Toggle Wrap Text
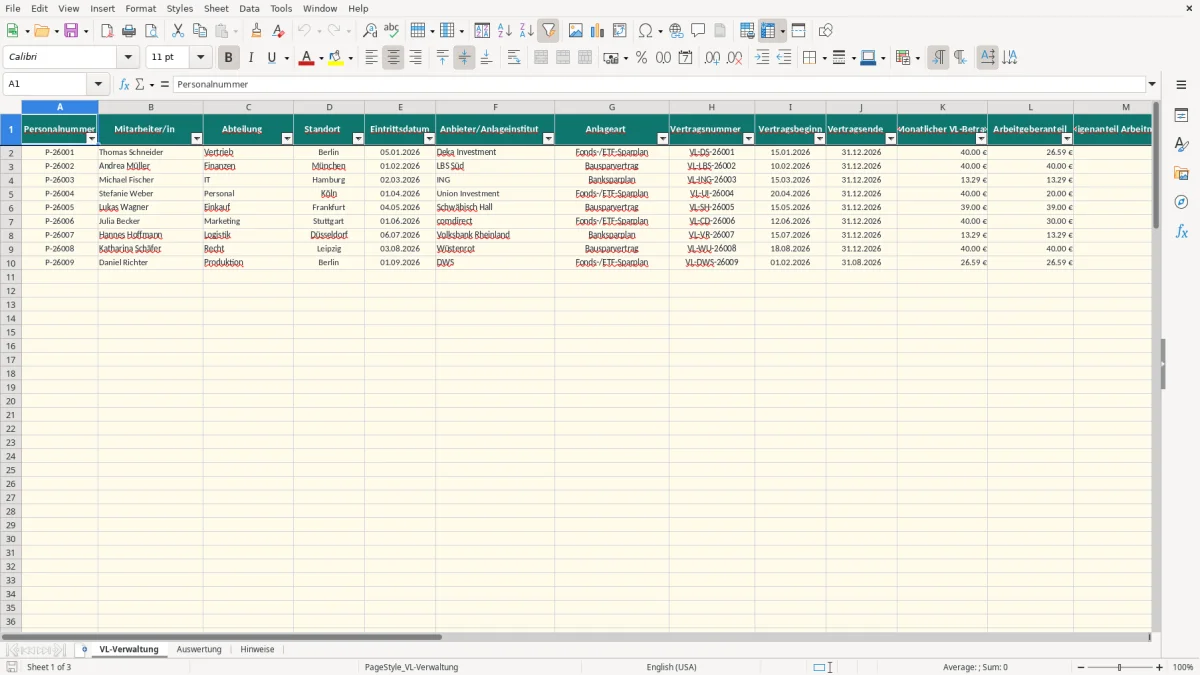 514,58
